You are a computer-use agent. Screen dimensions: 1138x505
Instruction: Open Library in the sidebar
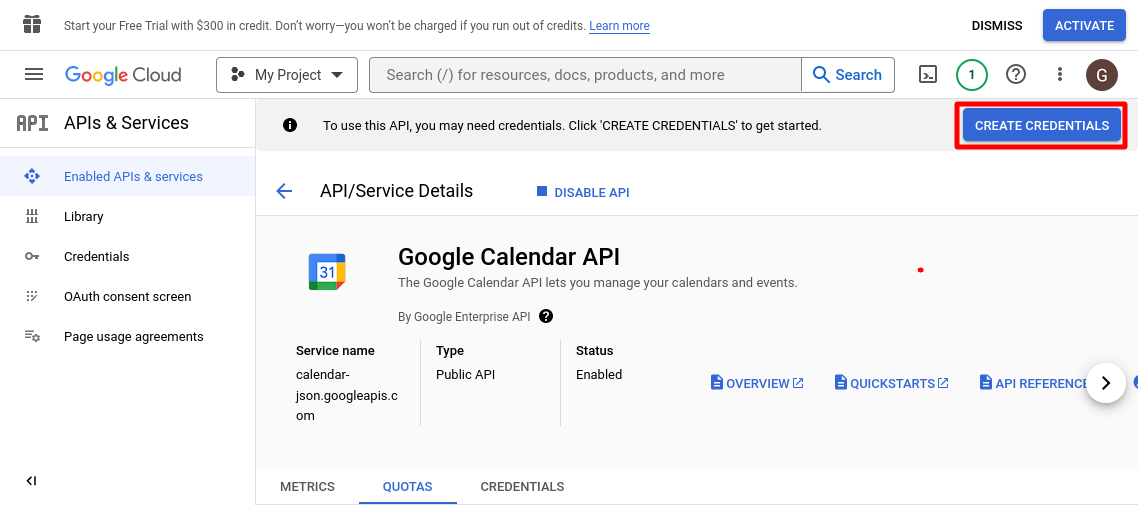[83, 217]
